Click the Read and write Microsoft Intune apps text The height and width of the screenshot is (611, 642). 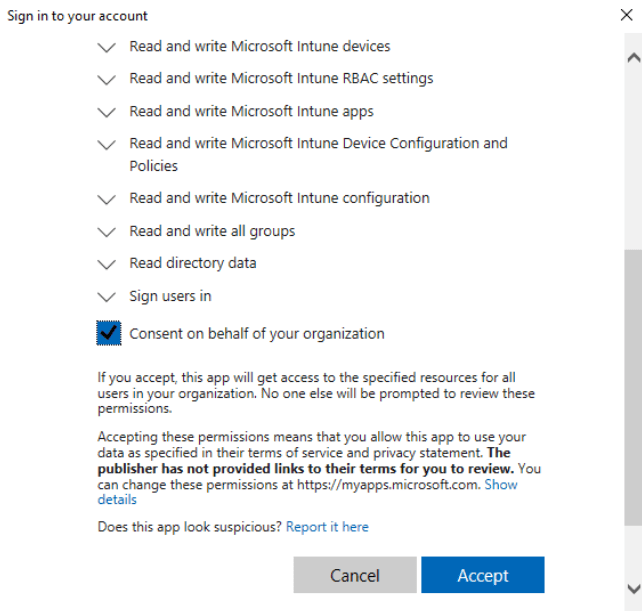[251, 111]
